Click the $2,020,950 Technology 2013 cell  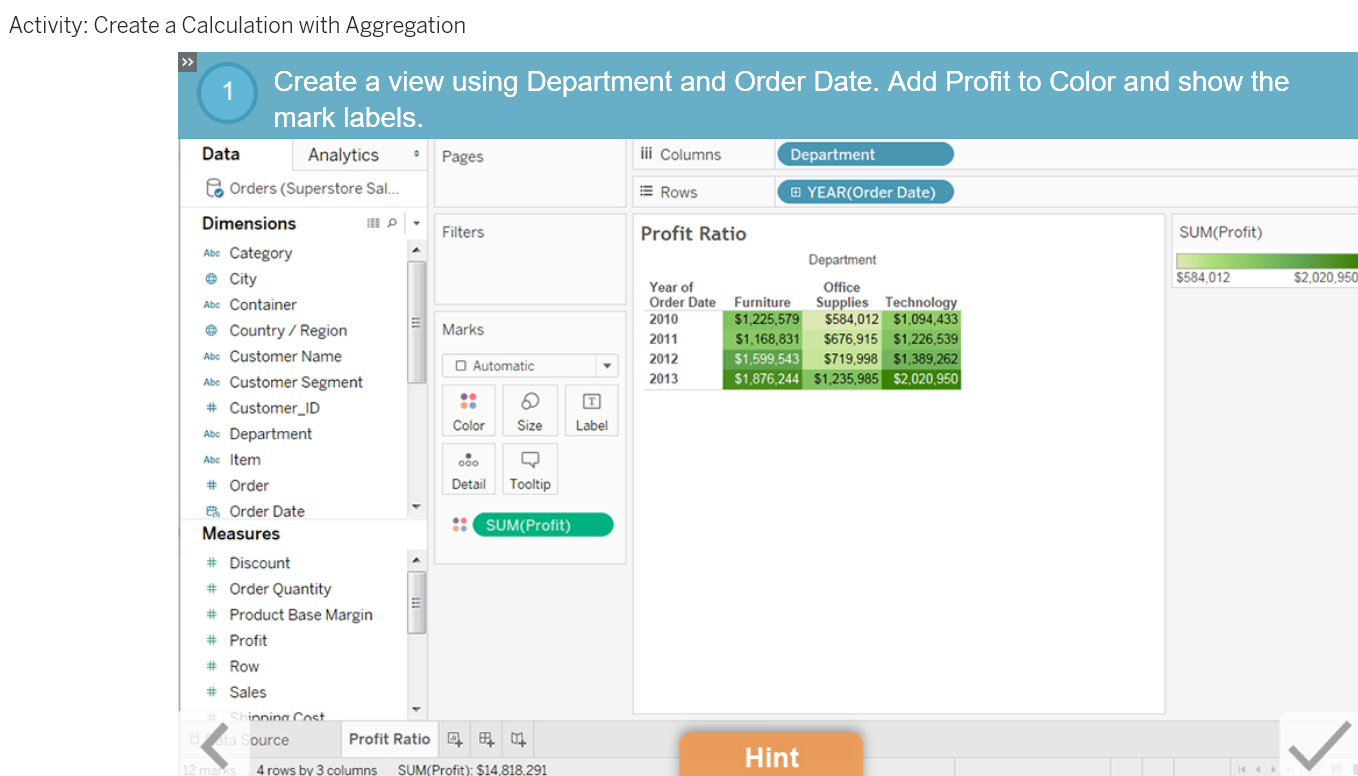[x=921, y=379]
